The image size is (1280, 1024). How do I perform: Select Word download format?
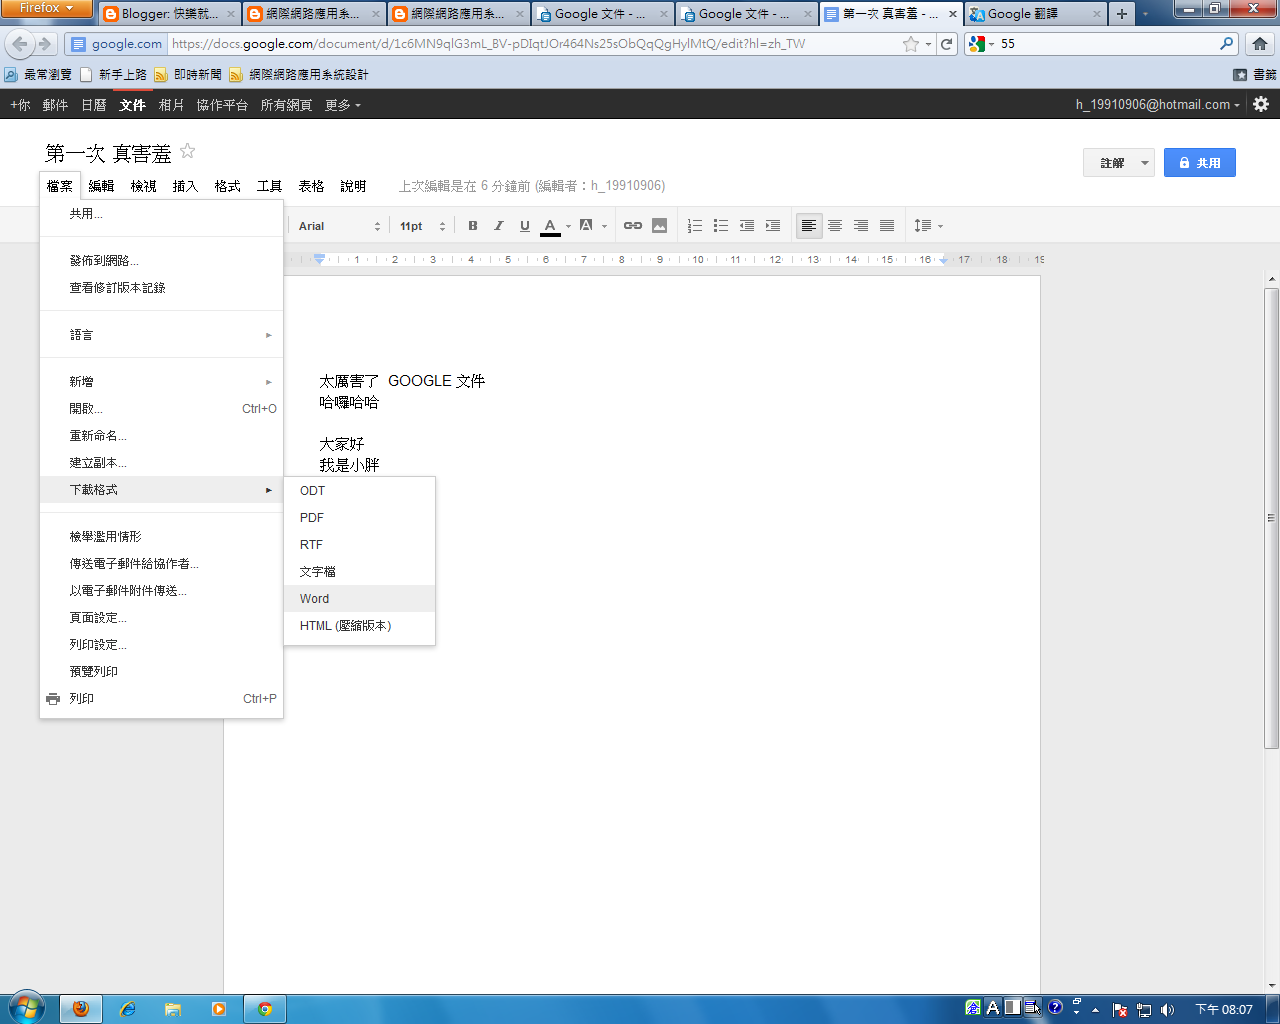360,599
